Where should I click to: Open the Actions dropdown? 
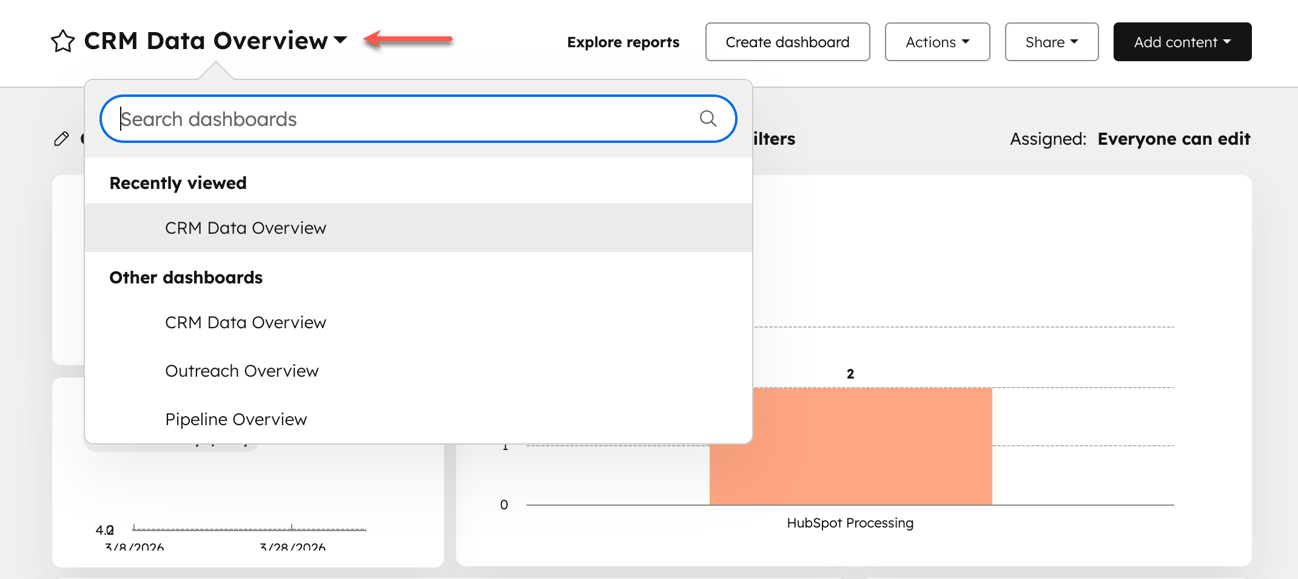[x=937, y=42]
